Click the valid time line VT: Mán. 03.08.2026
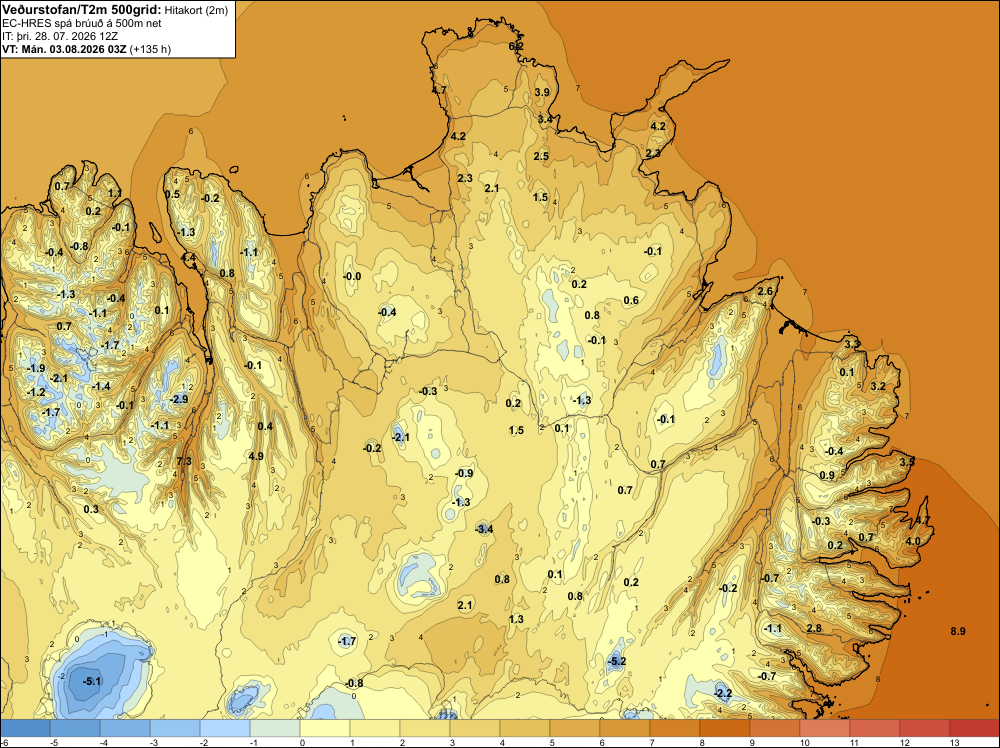Viewport: 1000px width, 748px height. (x=64, y=49)
